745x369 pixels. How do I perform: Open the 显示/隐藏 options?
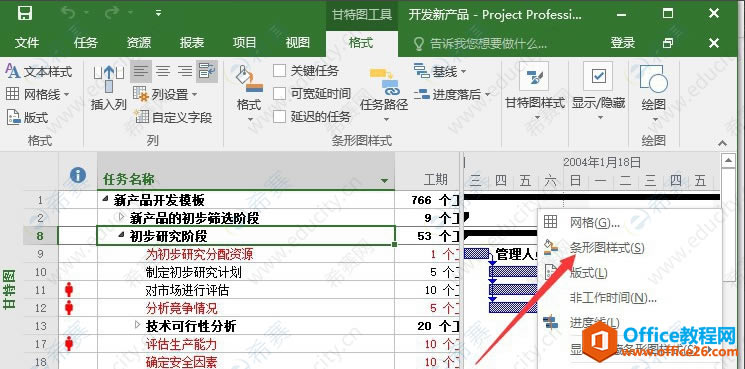tap(598, 92)
